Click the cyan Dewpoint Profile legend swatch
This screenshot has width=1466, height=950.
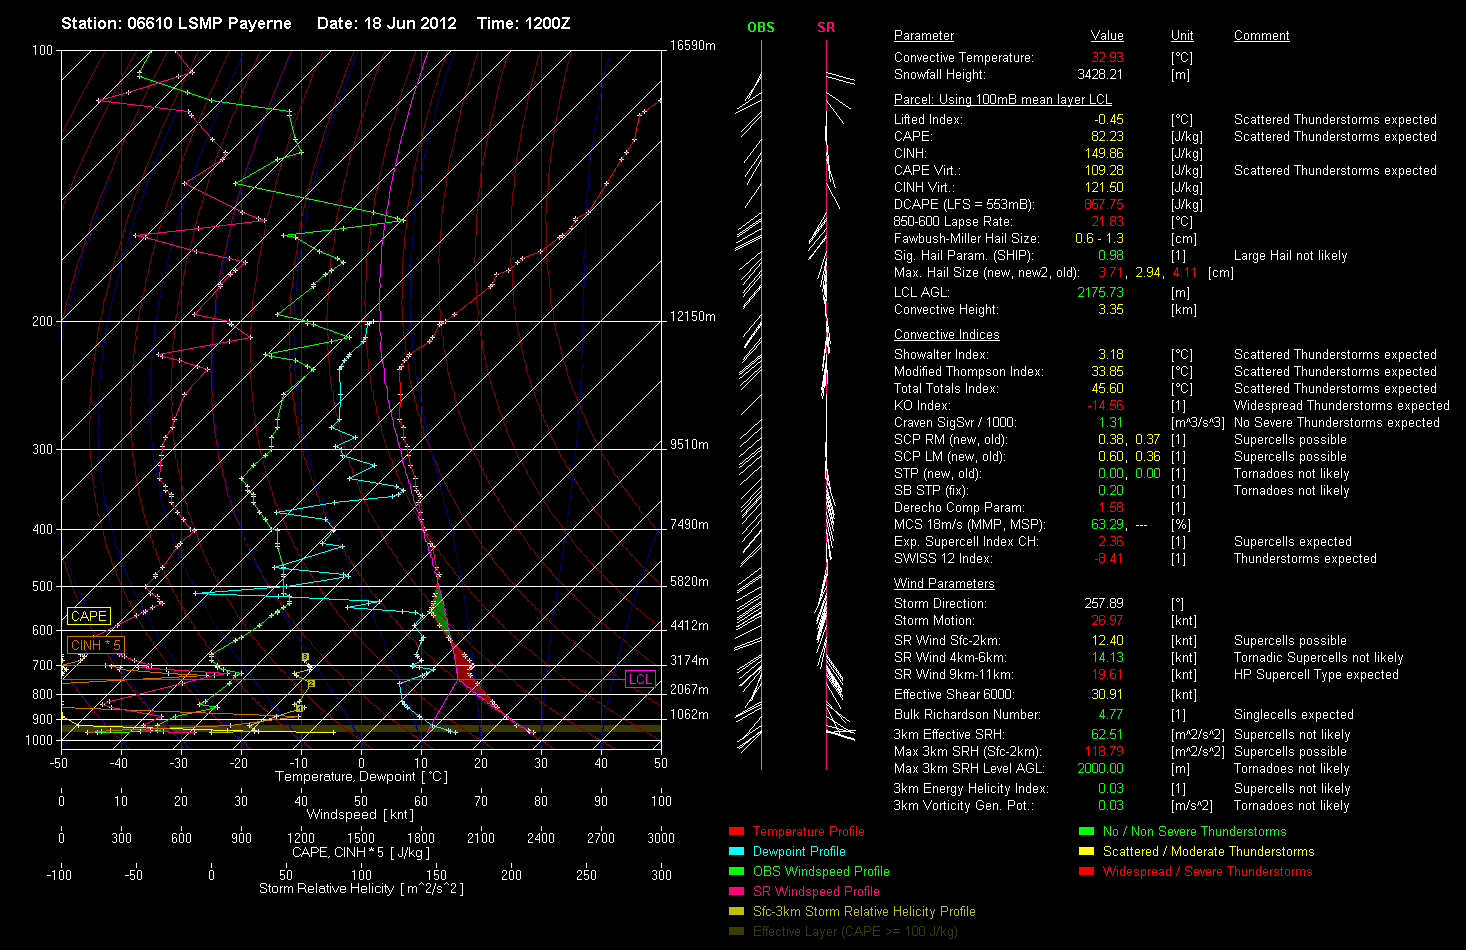(736, 851)
